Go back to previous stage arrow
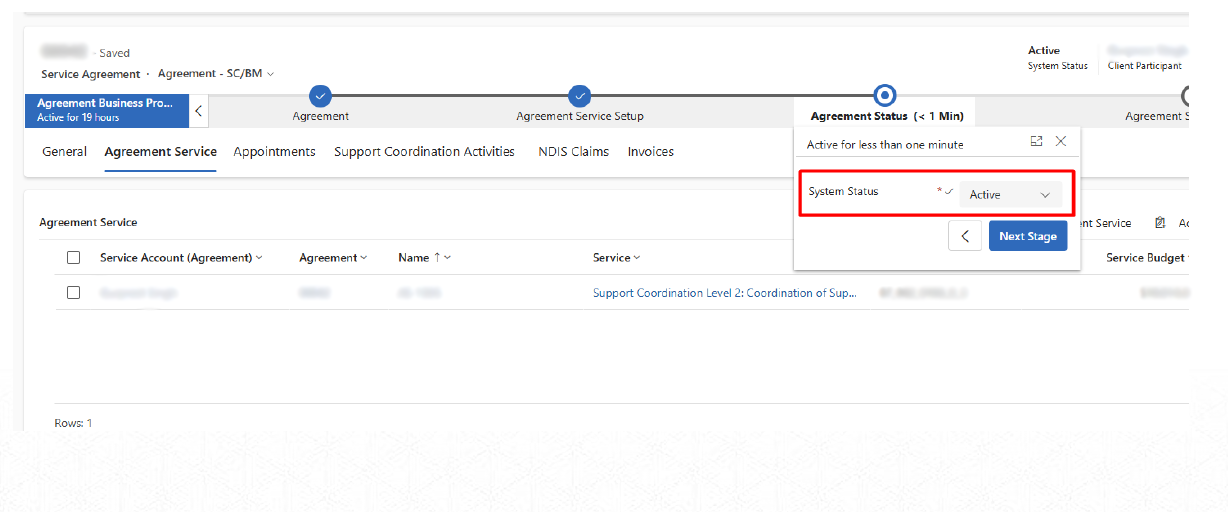The height and width of the screenshot is (512, 1228). [x=964, y=236]
